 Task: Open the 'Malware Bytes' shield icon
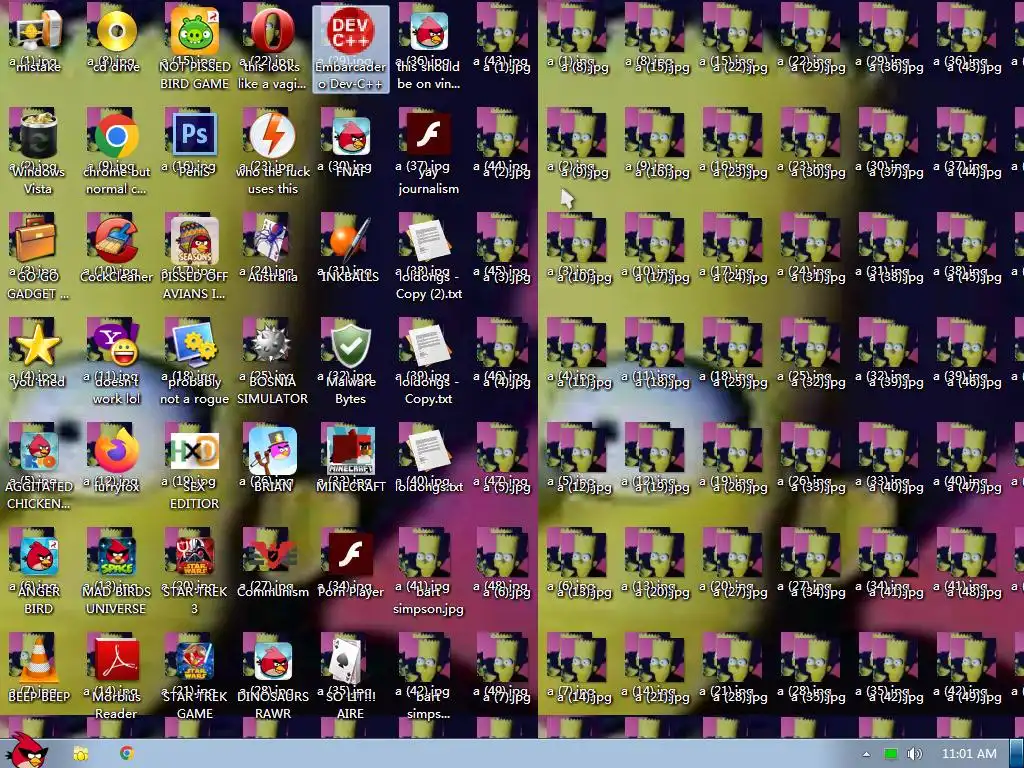coord(351,345)
